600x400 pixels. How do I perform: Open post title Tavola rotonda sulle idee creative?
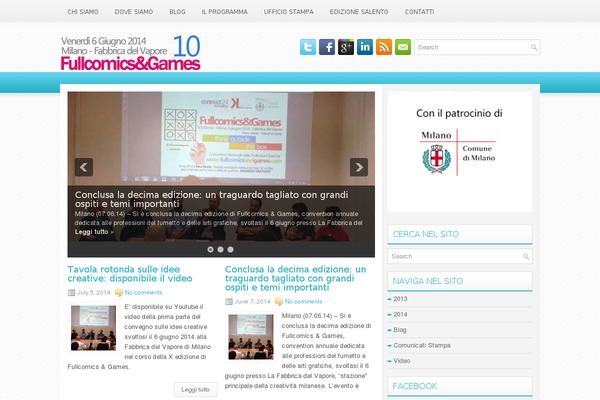pyautogui.click(x=130, y=274)
